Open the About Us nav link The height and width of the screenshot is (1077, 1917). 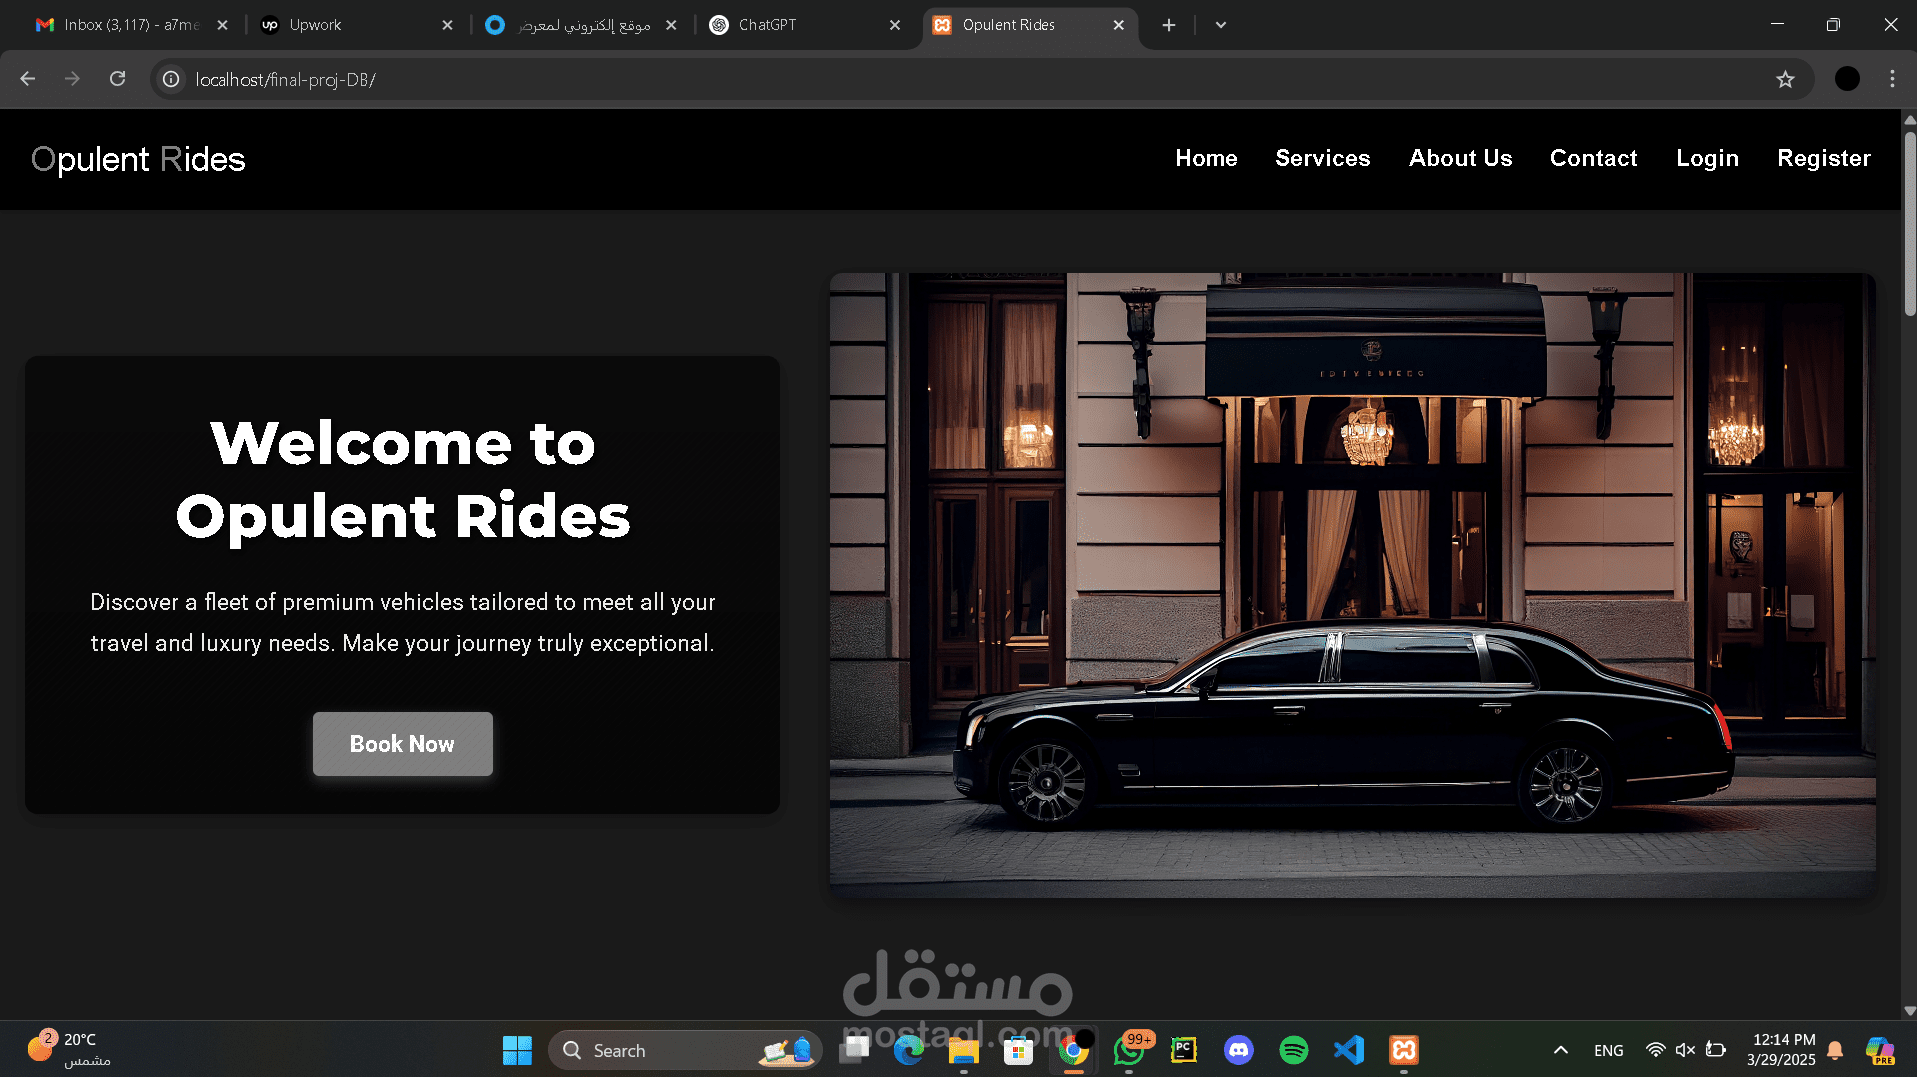pyautogui.click(x=1460, y=158)
